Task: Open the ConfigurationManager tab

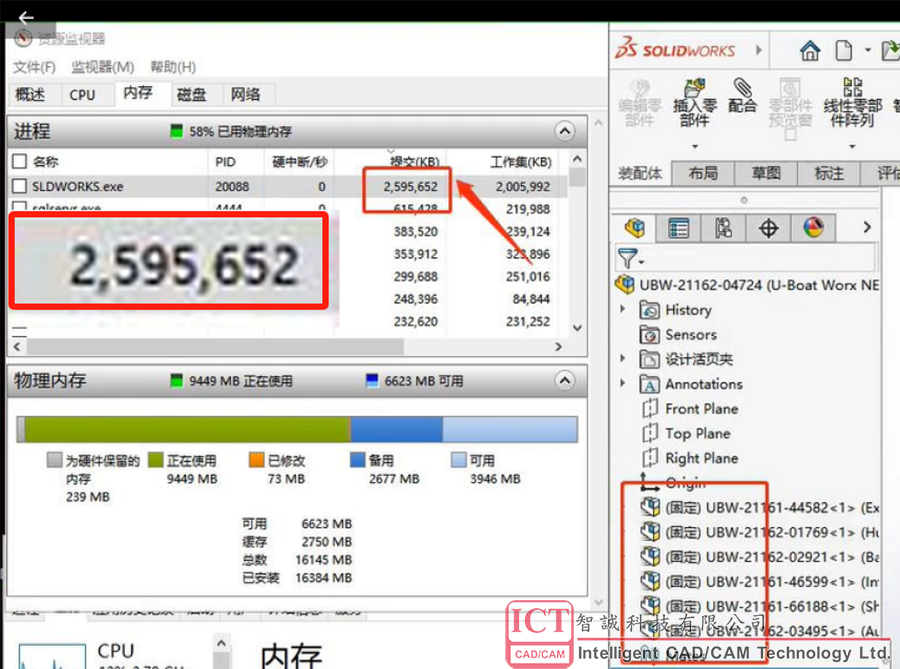Action: (723, 228)
